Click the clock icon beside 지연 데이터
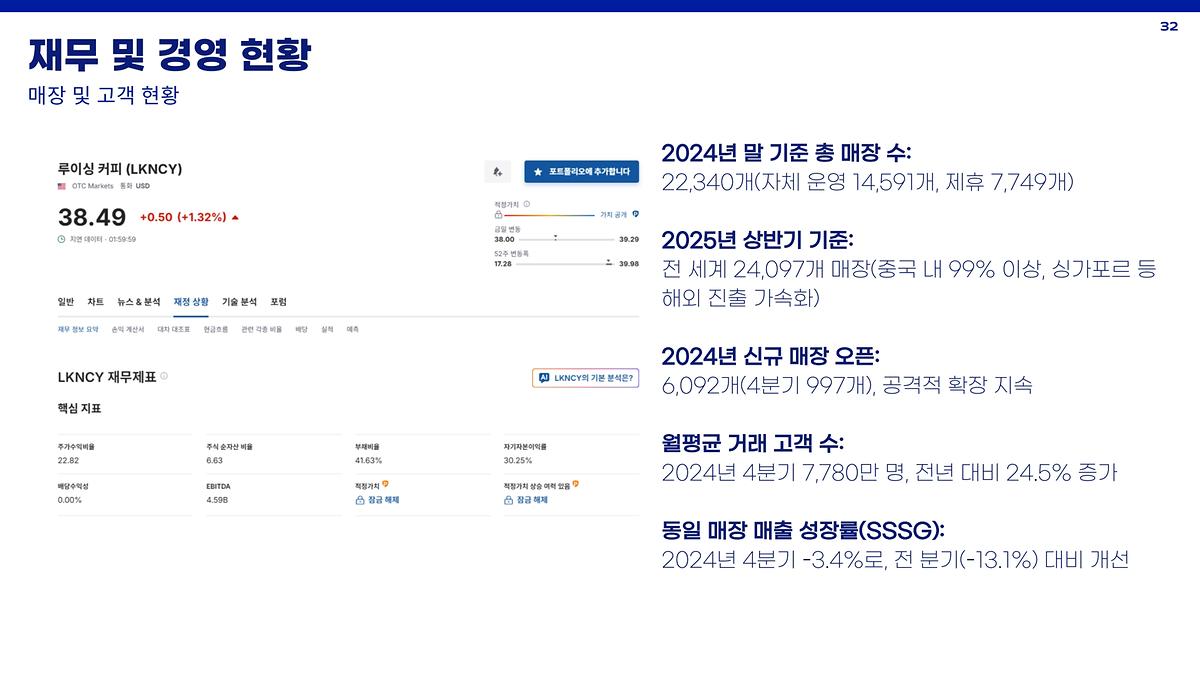The height and width of the screenshot is (675, 1200). pyautogui.click(x=62, y=239)
